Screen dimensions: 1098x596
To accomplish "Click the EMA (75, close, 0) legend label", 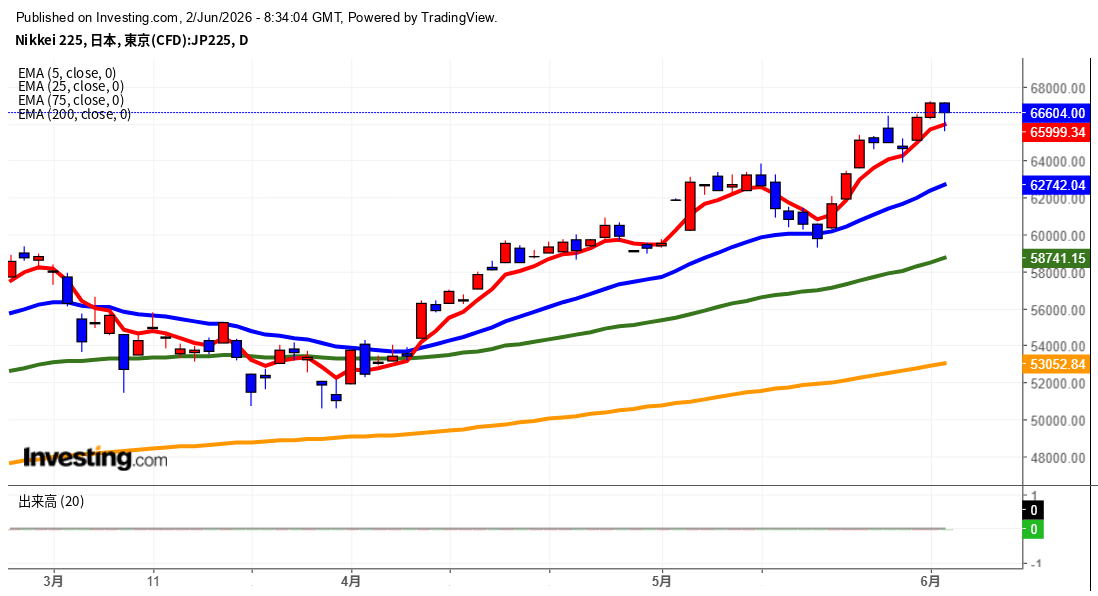I will click(x=71, y=100).
